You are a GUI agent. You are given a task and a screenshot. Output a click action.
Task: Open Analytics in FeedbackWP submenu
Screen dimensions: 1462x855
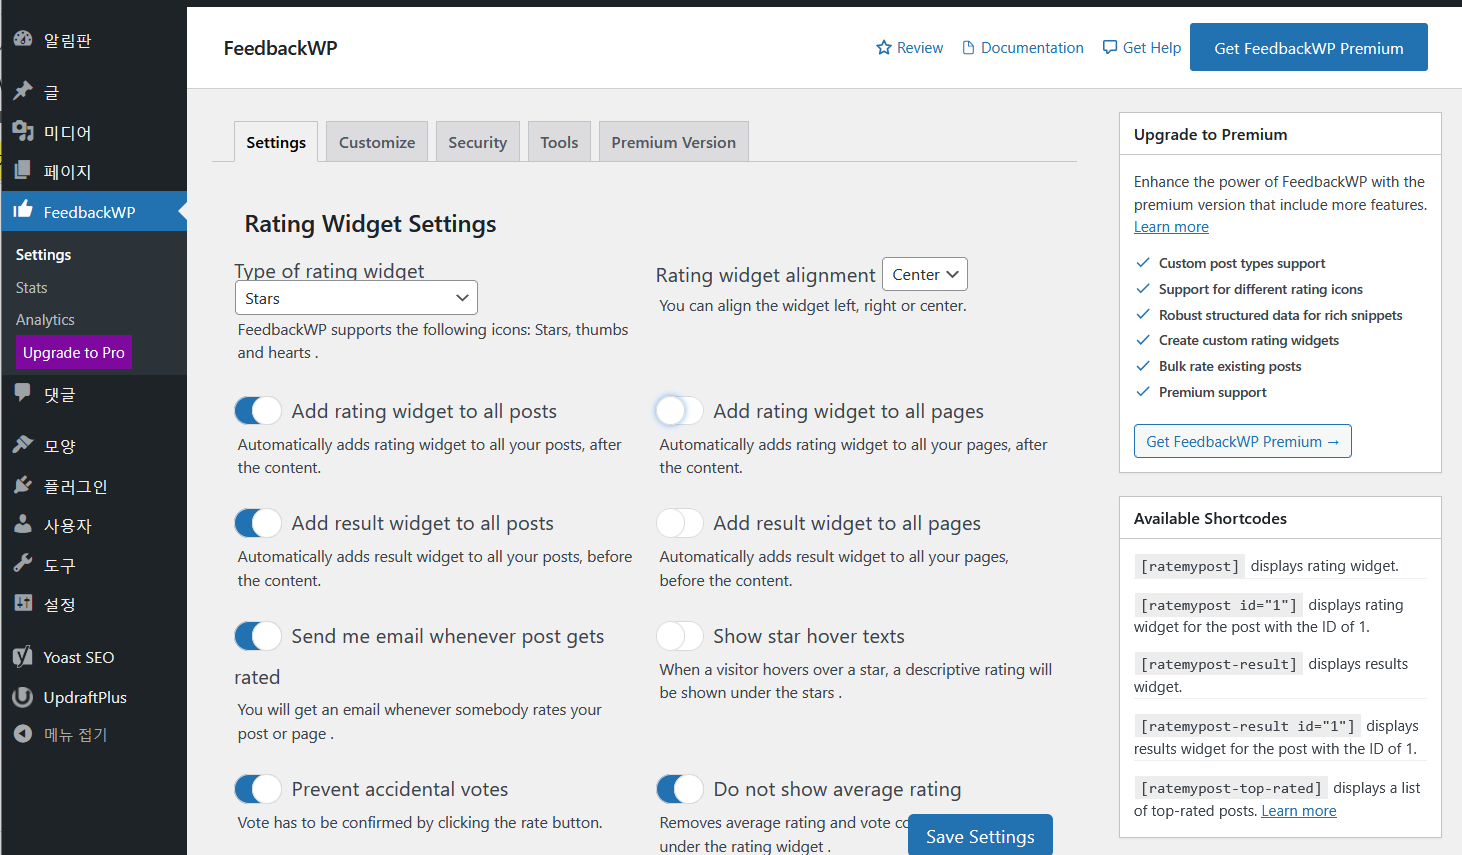coord(45,319)
